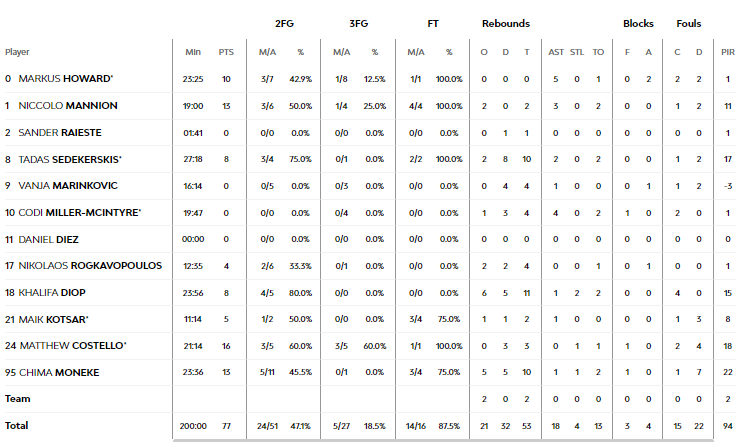Open Vanja Marinkovic's player page
Image resolution: width=736 pixels, height=442 pixels.
click(68, 186)
